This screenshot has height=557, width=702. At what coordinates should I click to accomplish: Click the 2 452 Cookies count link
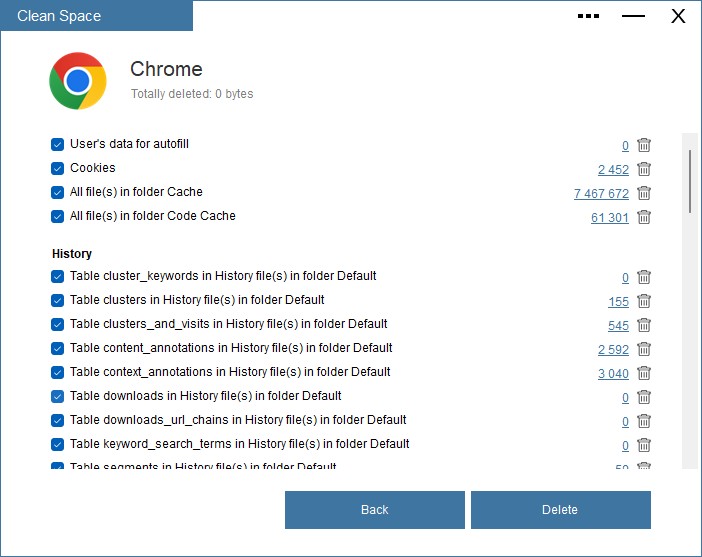tap(613, 170)
